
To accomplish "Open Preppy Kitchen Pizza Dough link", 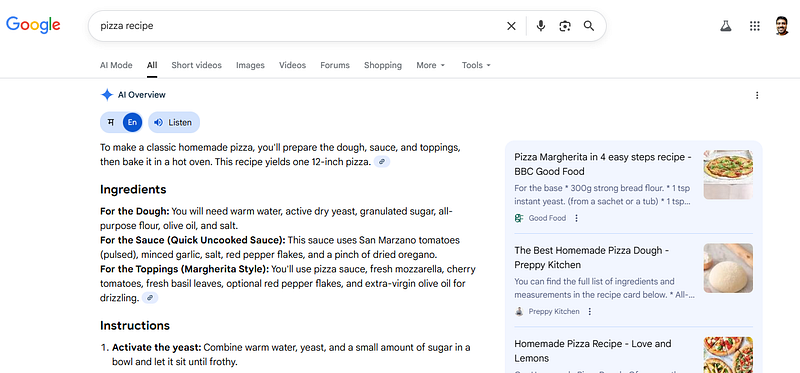I will coord(591,257).
